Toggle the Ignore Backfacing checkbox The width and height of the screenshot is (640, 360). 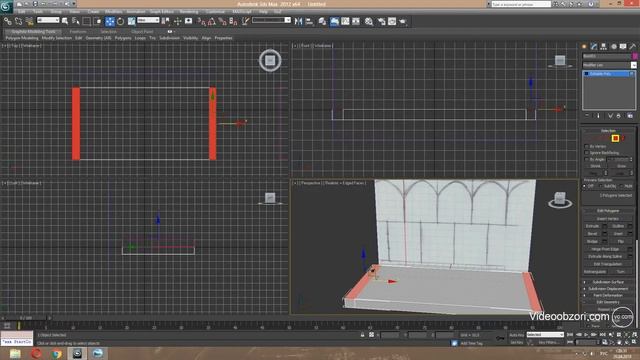click(x=587, y=153)
